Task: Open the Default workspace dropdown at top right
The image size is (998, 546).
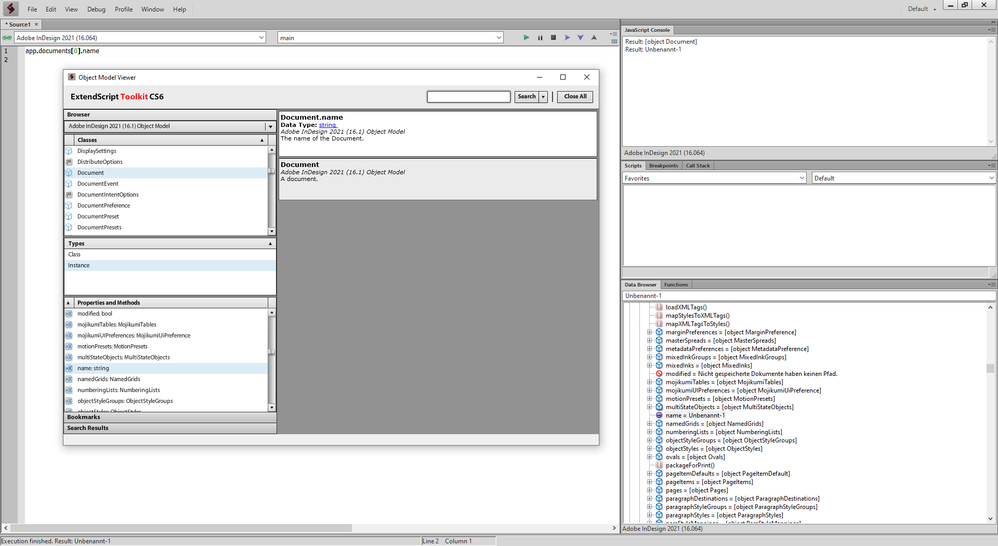Action: (x=922, y=9)
